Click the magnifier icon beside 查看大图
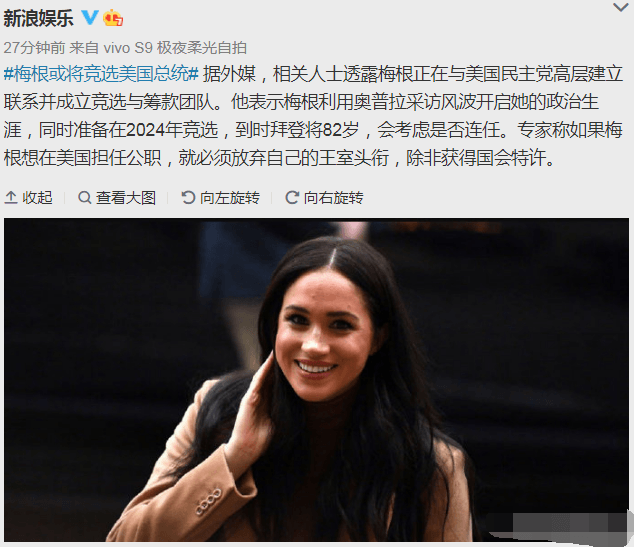Screen dimensions: 634x547 (84, 198)
